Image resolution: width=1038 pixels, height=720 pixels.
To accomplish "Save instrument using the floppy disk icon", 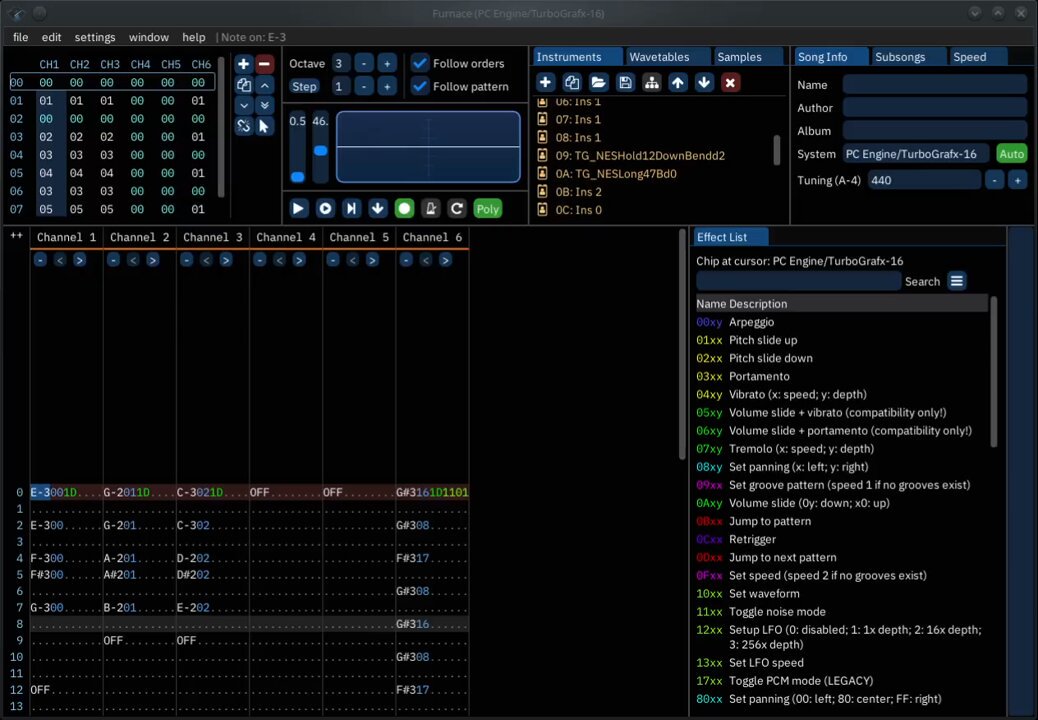I will click(625, 83).
